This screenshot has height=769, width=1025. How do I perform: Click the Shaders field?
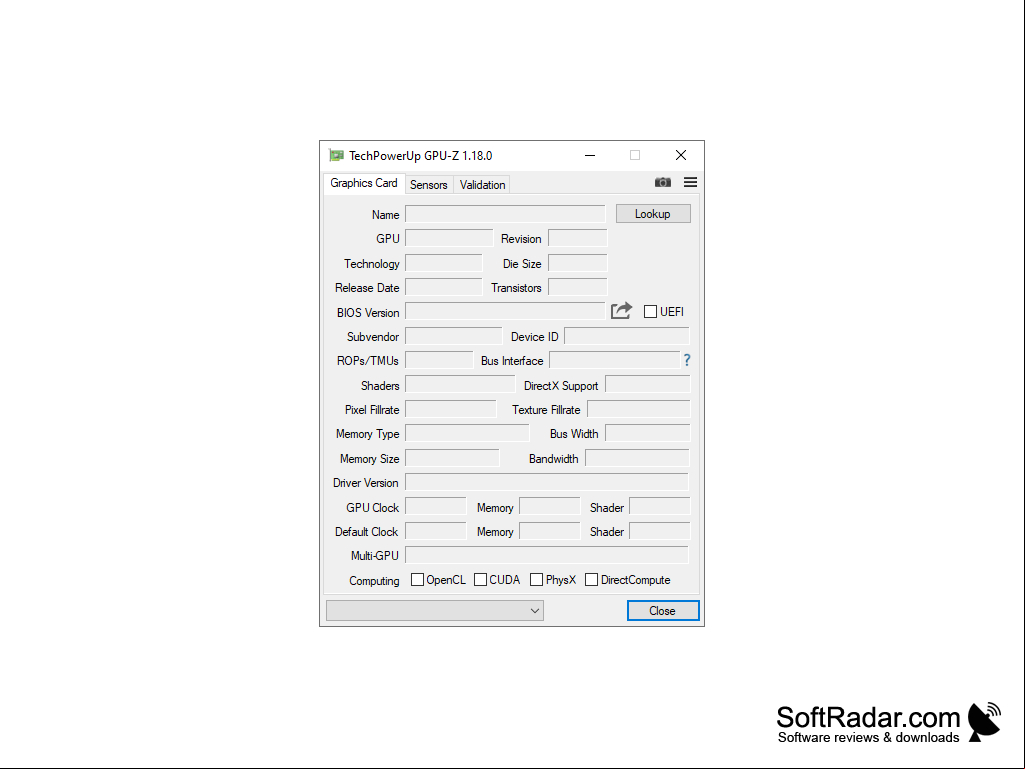pos(460,386)
